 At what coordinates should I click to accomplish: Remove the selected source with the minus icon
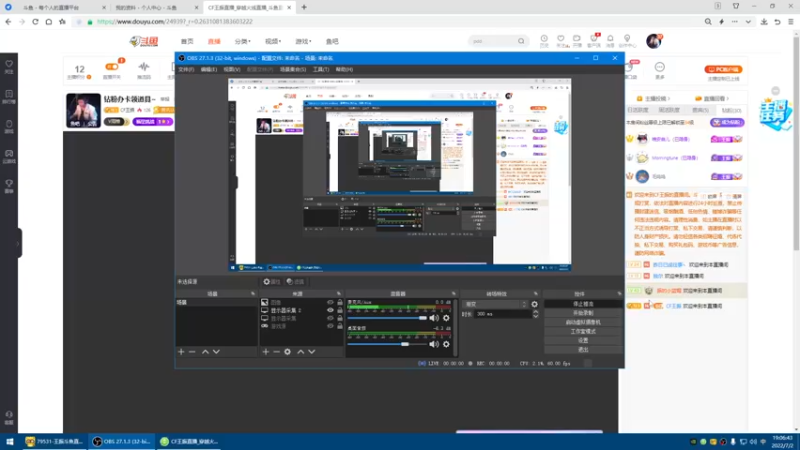277,352
